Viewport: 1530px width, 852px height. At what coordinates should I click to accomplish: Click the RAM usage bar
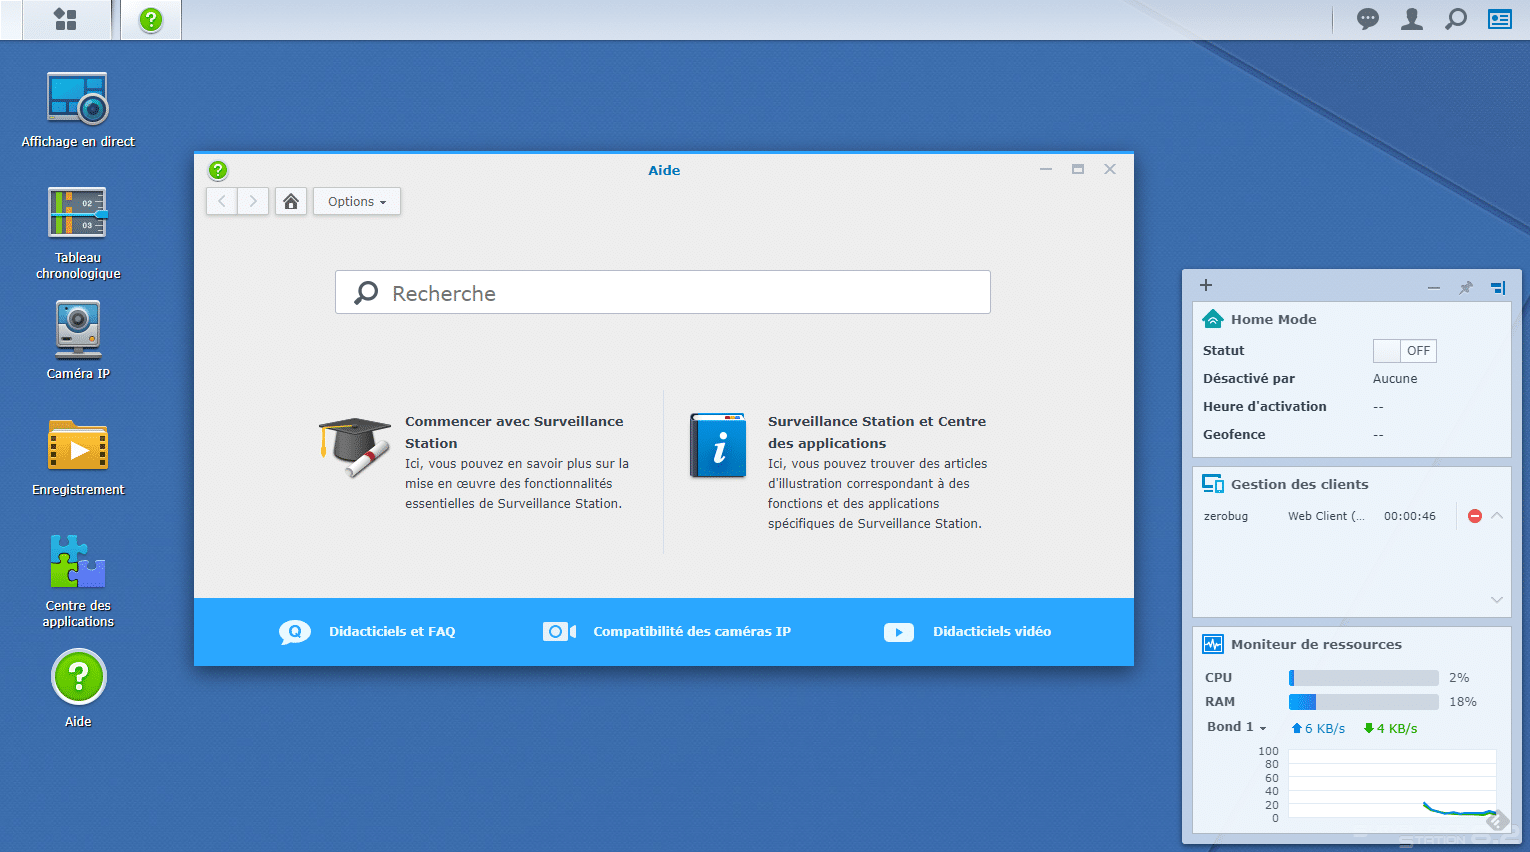point(1364,702)
